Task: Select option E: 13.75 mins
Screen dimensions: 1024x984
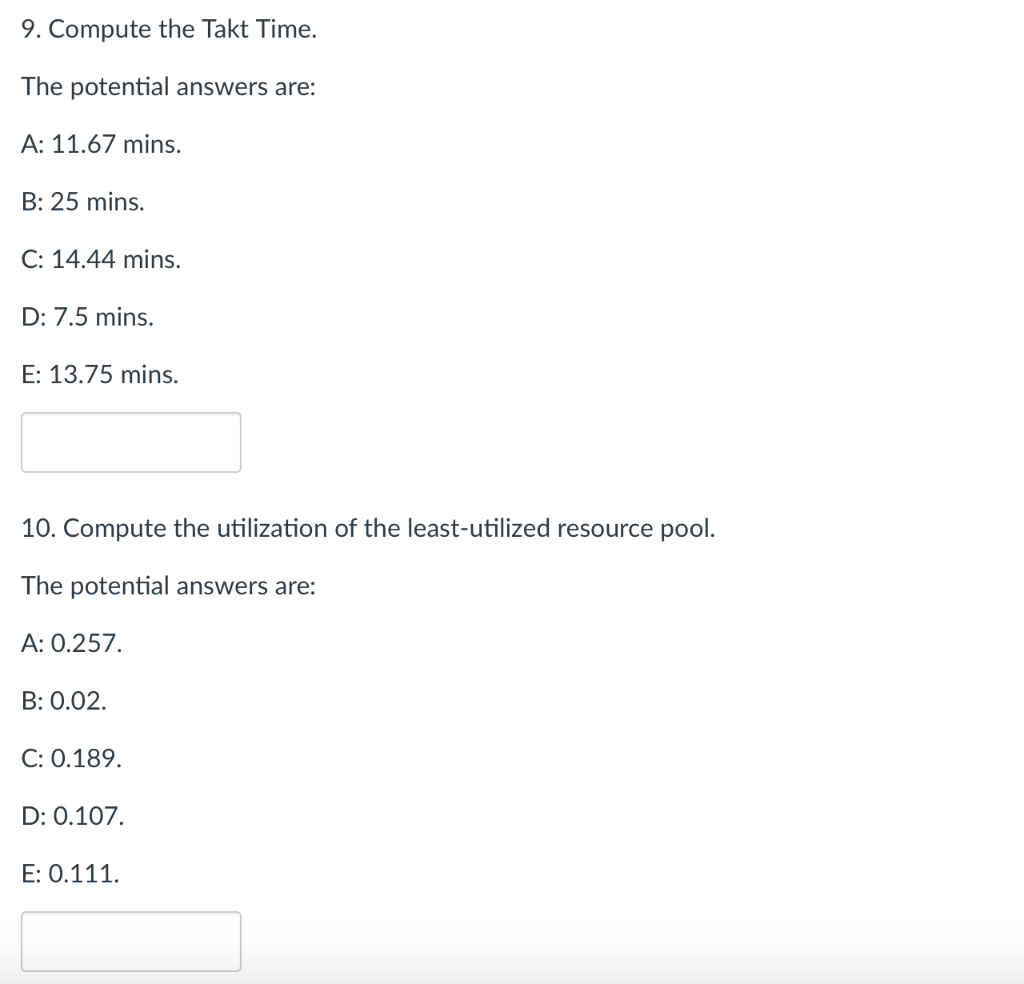Action: click(100, 375)
